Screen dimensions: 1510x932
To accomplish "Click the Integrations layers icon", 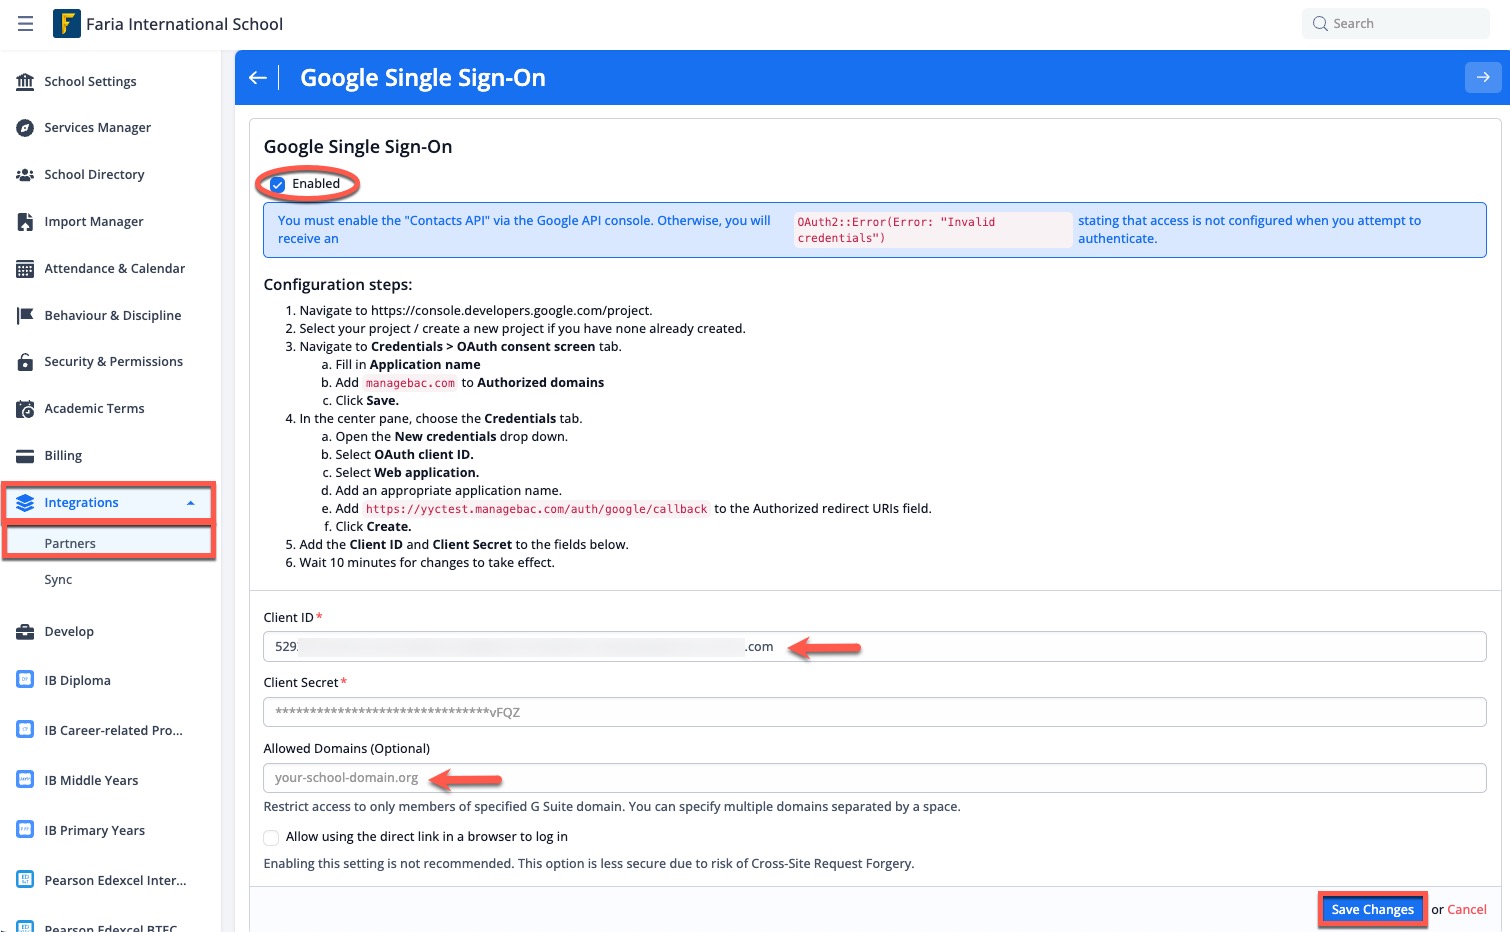I will [x=25, y=503].
